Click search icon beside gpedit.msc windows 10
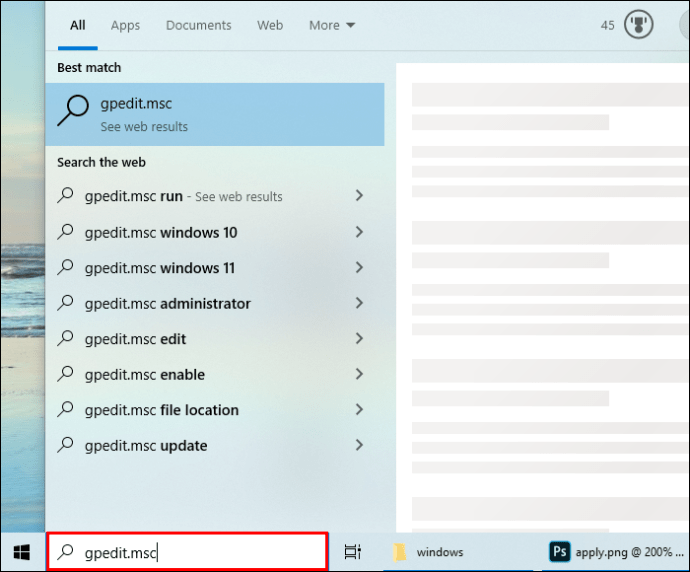Image resolution: width=690 pixels, height=572 pixels. (x=66, y=232)
